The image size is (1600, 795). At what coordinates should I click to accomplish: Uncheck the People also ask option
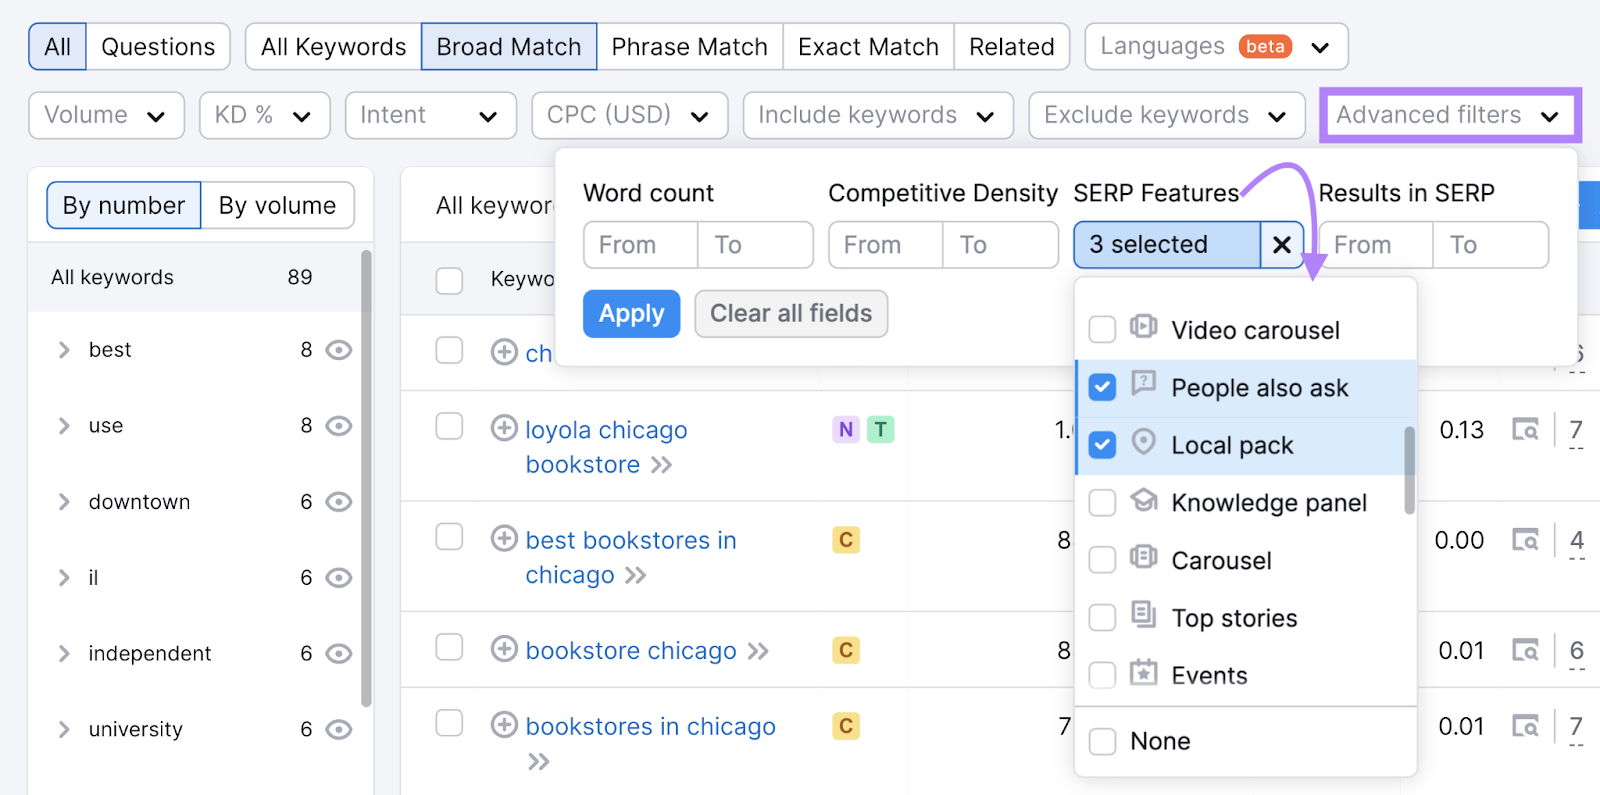[x=1102, y=388]
